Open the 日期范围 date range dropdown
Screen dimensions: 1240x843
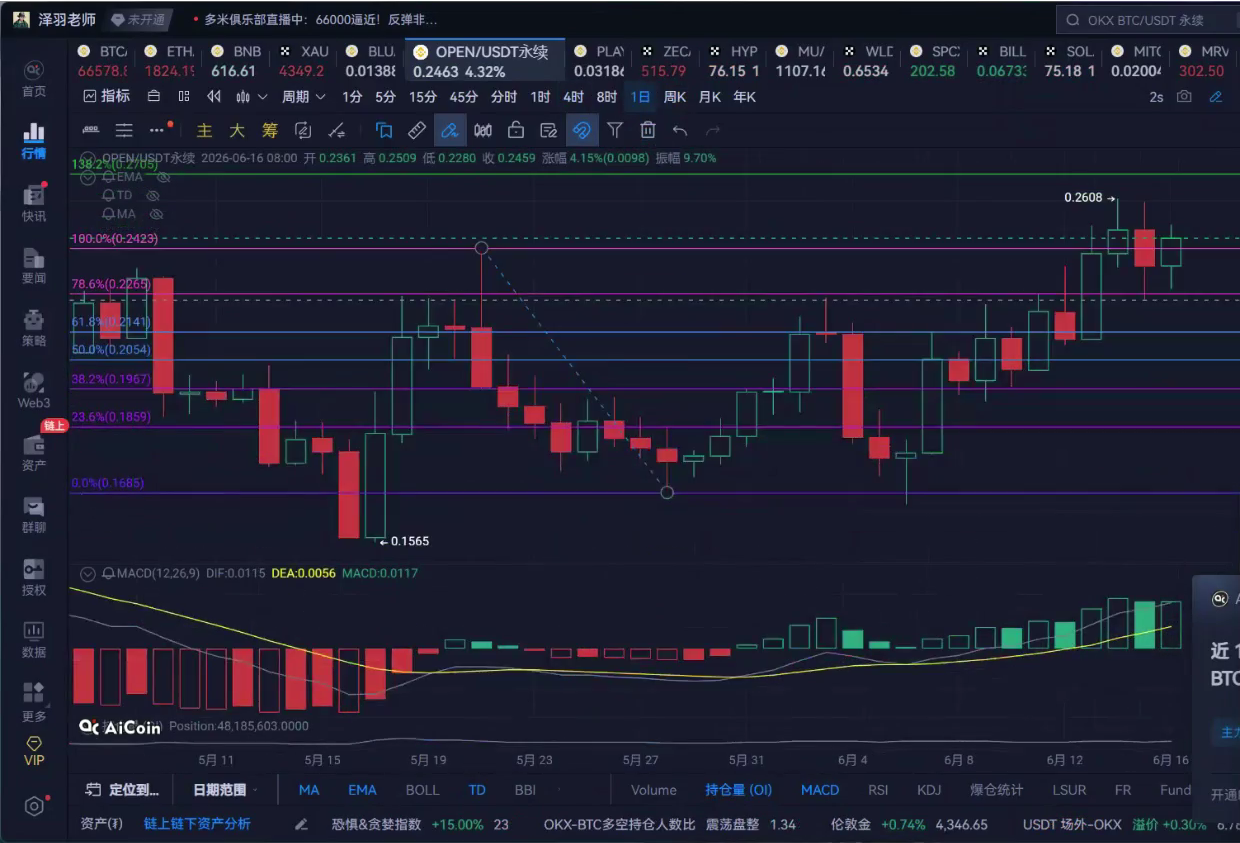[225, 790]
